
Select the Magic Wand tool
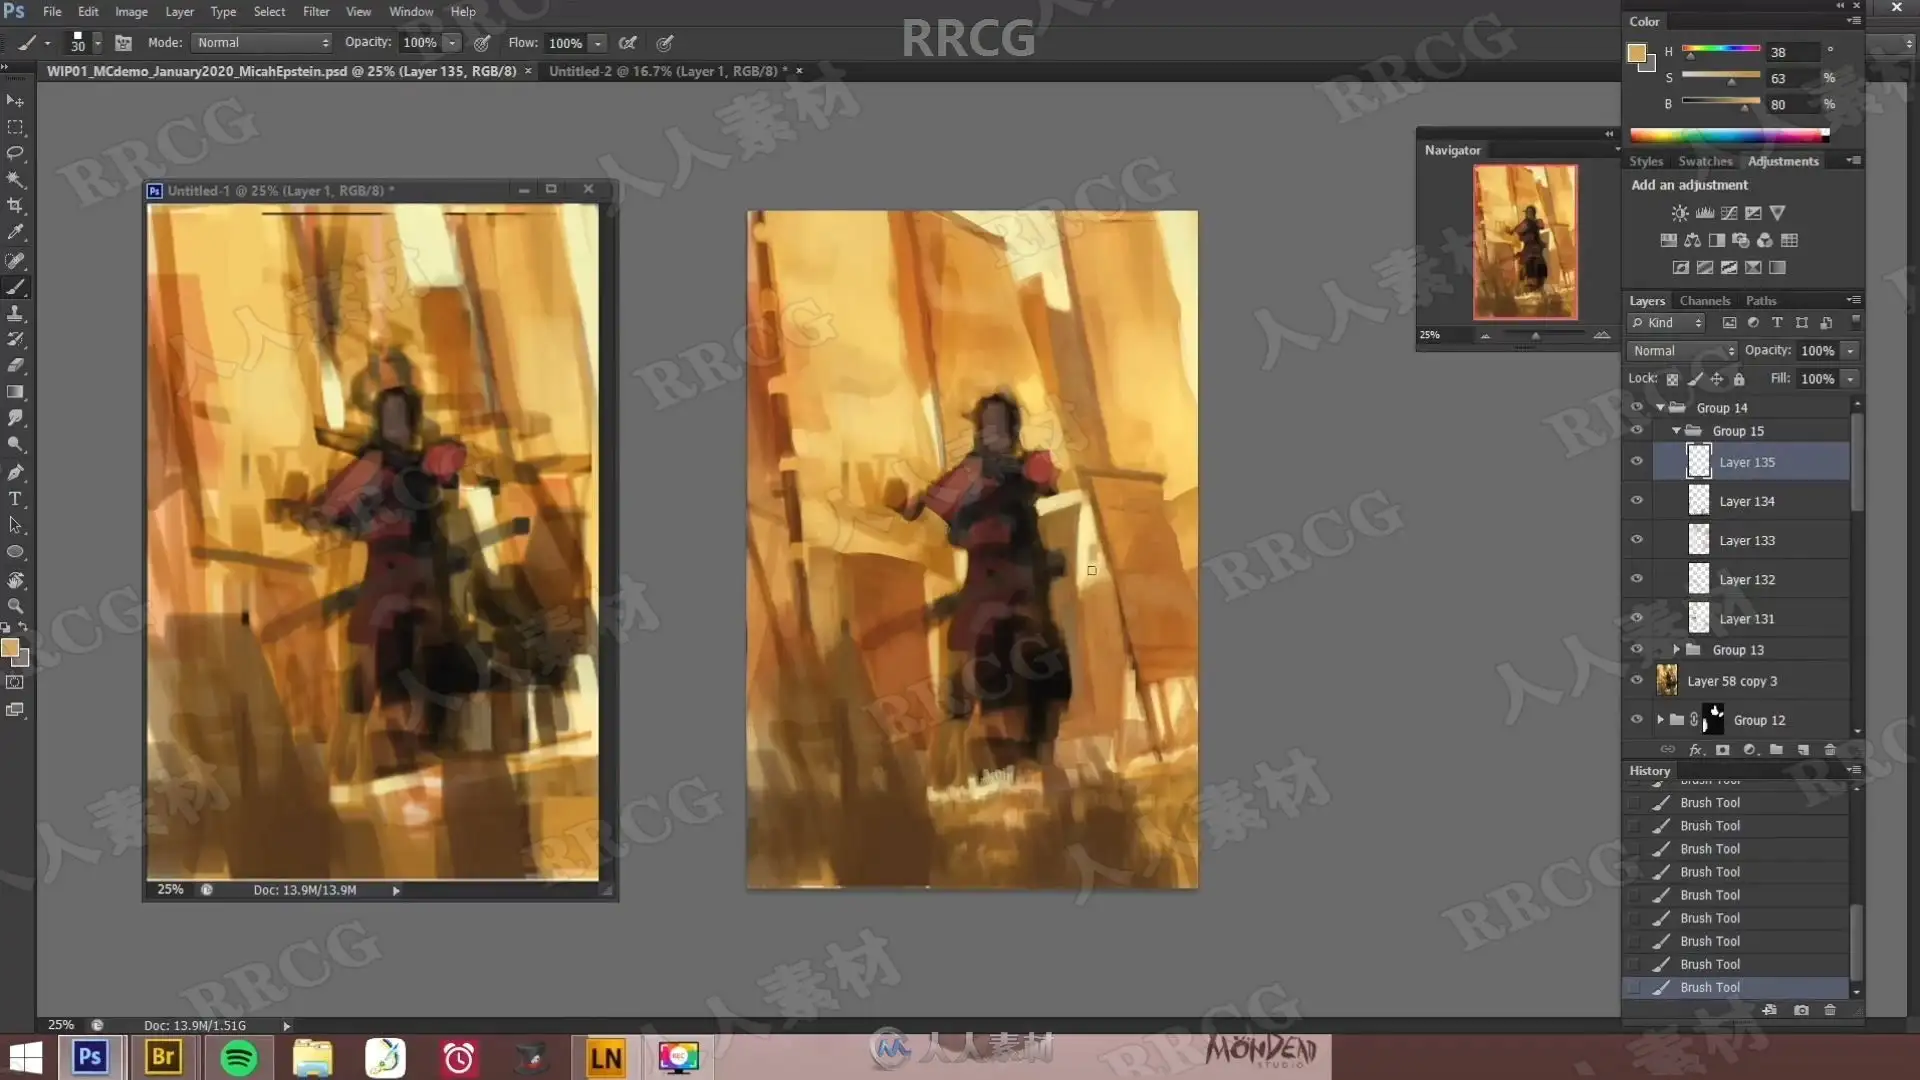pyautogui.click(x=15, y=179)
